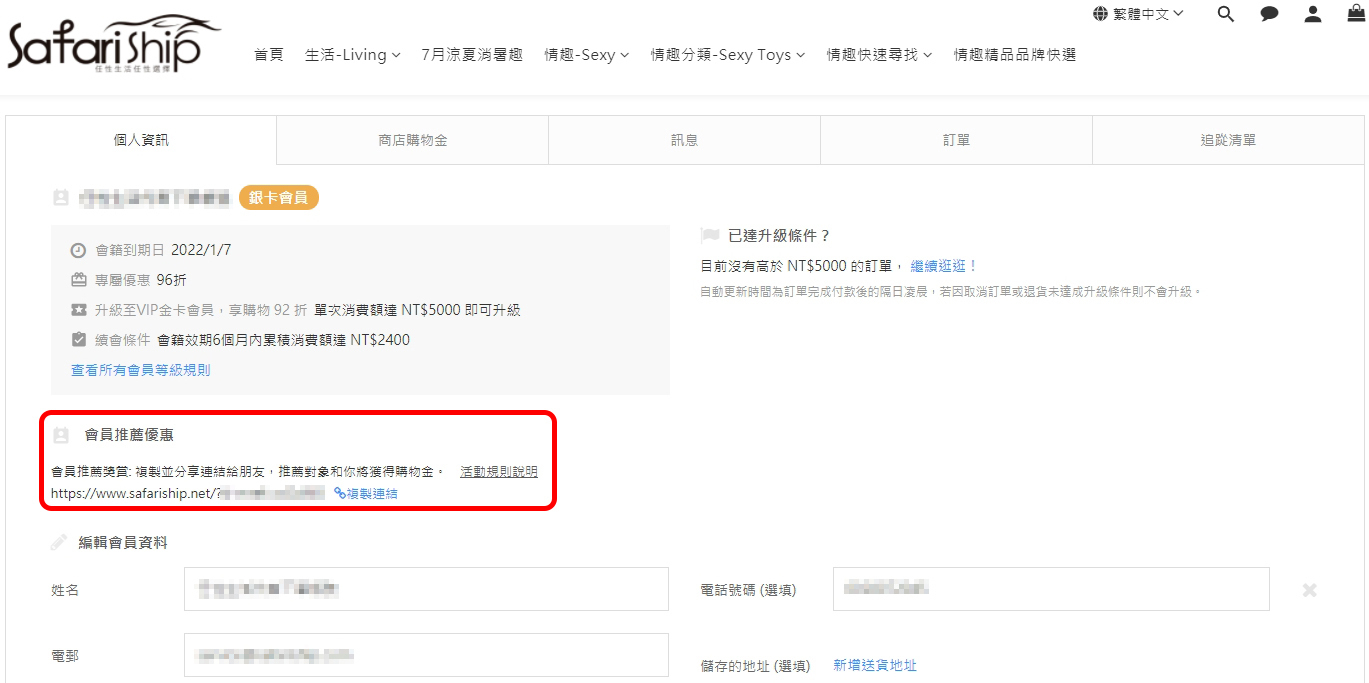The height and width of the screenshot is (683, 1369).
Task: Click the account person icon
Action: pos(1312,15)
